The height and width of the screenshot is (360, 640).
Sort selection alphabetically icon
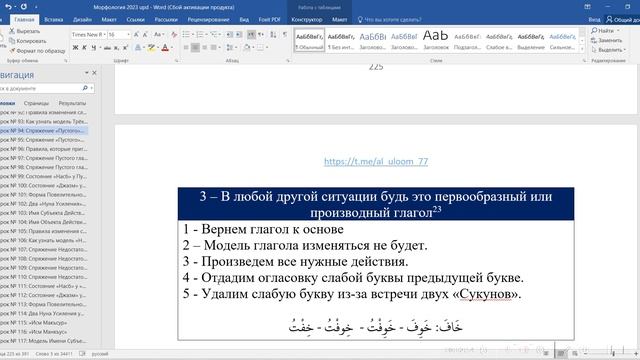tap(273, 35)
